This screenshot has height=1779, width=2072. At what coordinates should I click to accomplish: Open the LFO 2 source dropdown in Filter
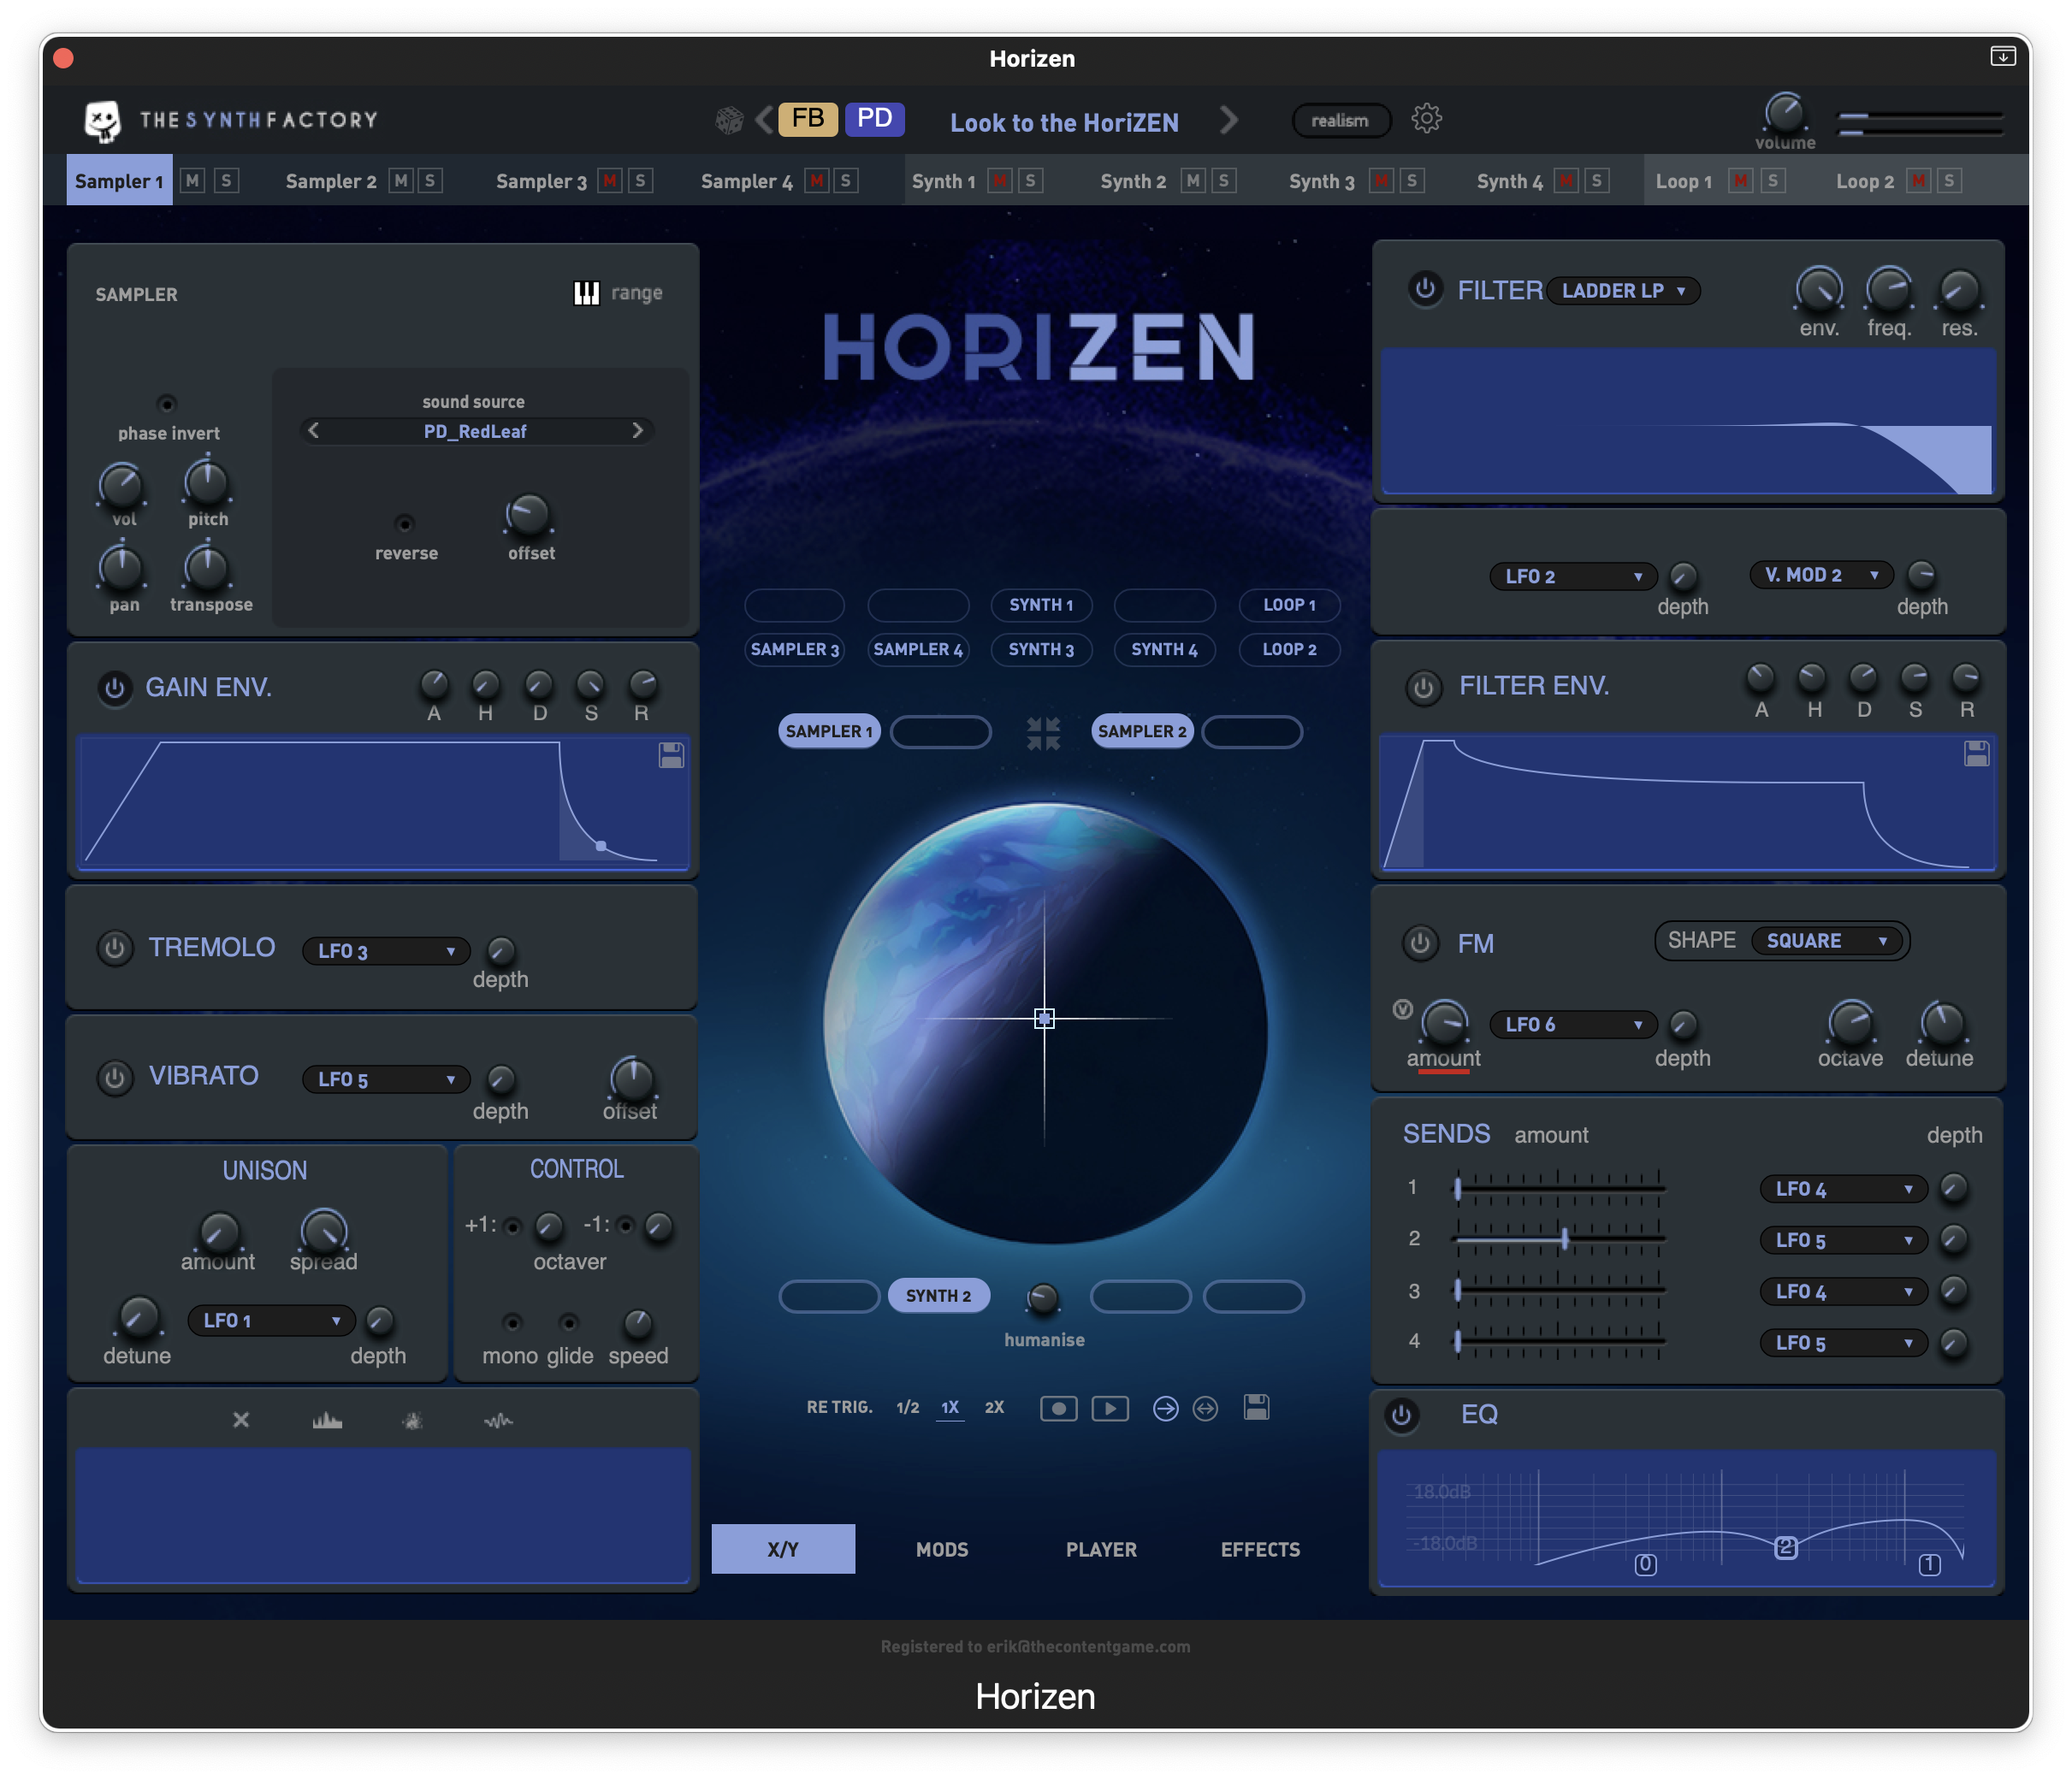(1561, 574)
